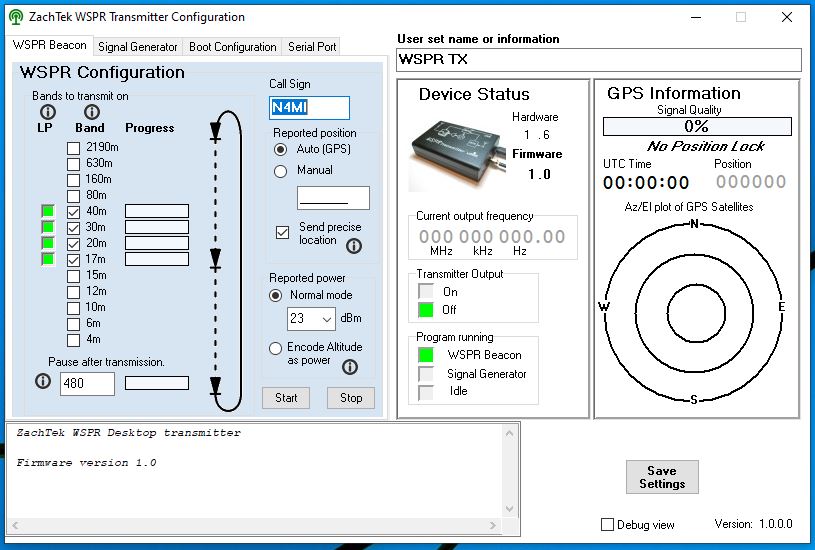This screenshot has height=550, width=815.
Task: Select Normal mode reported power
Action: [275, 296]
